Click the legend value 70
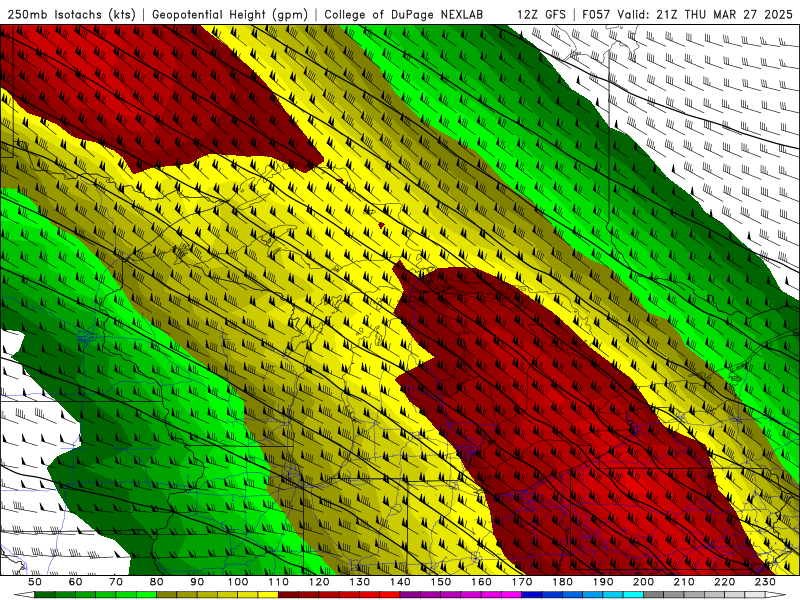 click(116, 582)
